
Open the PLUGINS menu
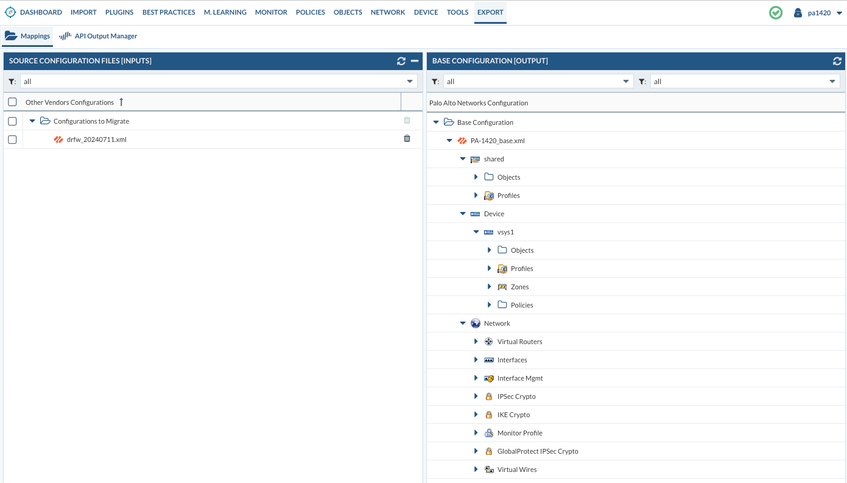pyautogui.click(x=119, y=12)
